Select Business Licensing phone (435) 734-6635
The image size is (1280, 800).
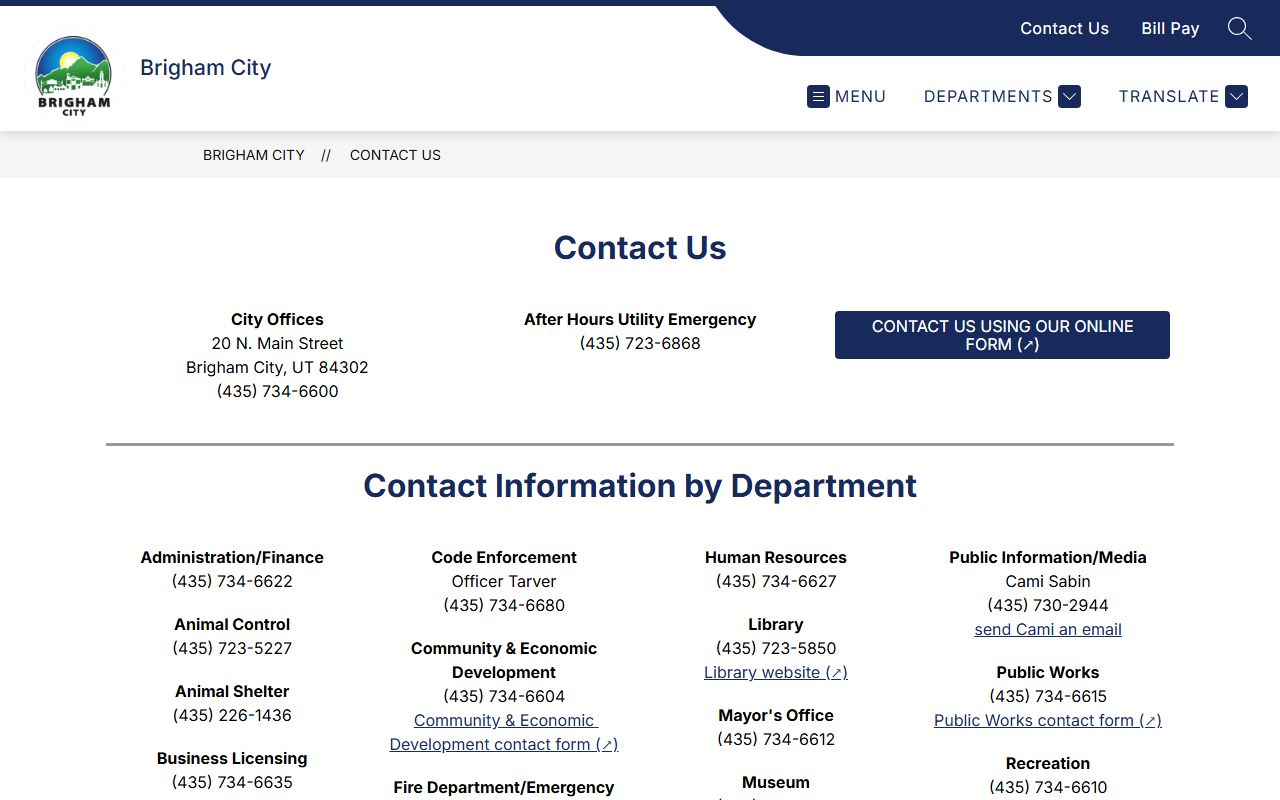[x=232, y=782]
